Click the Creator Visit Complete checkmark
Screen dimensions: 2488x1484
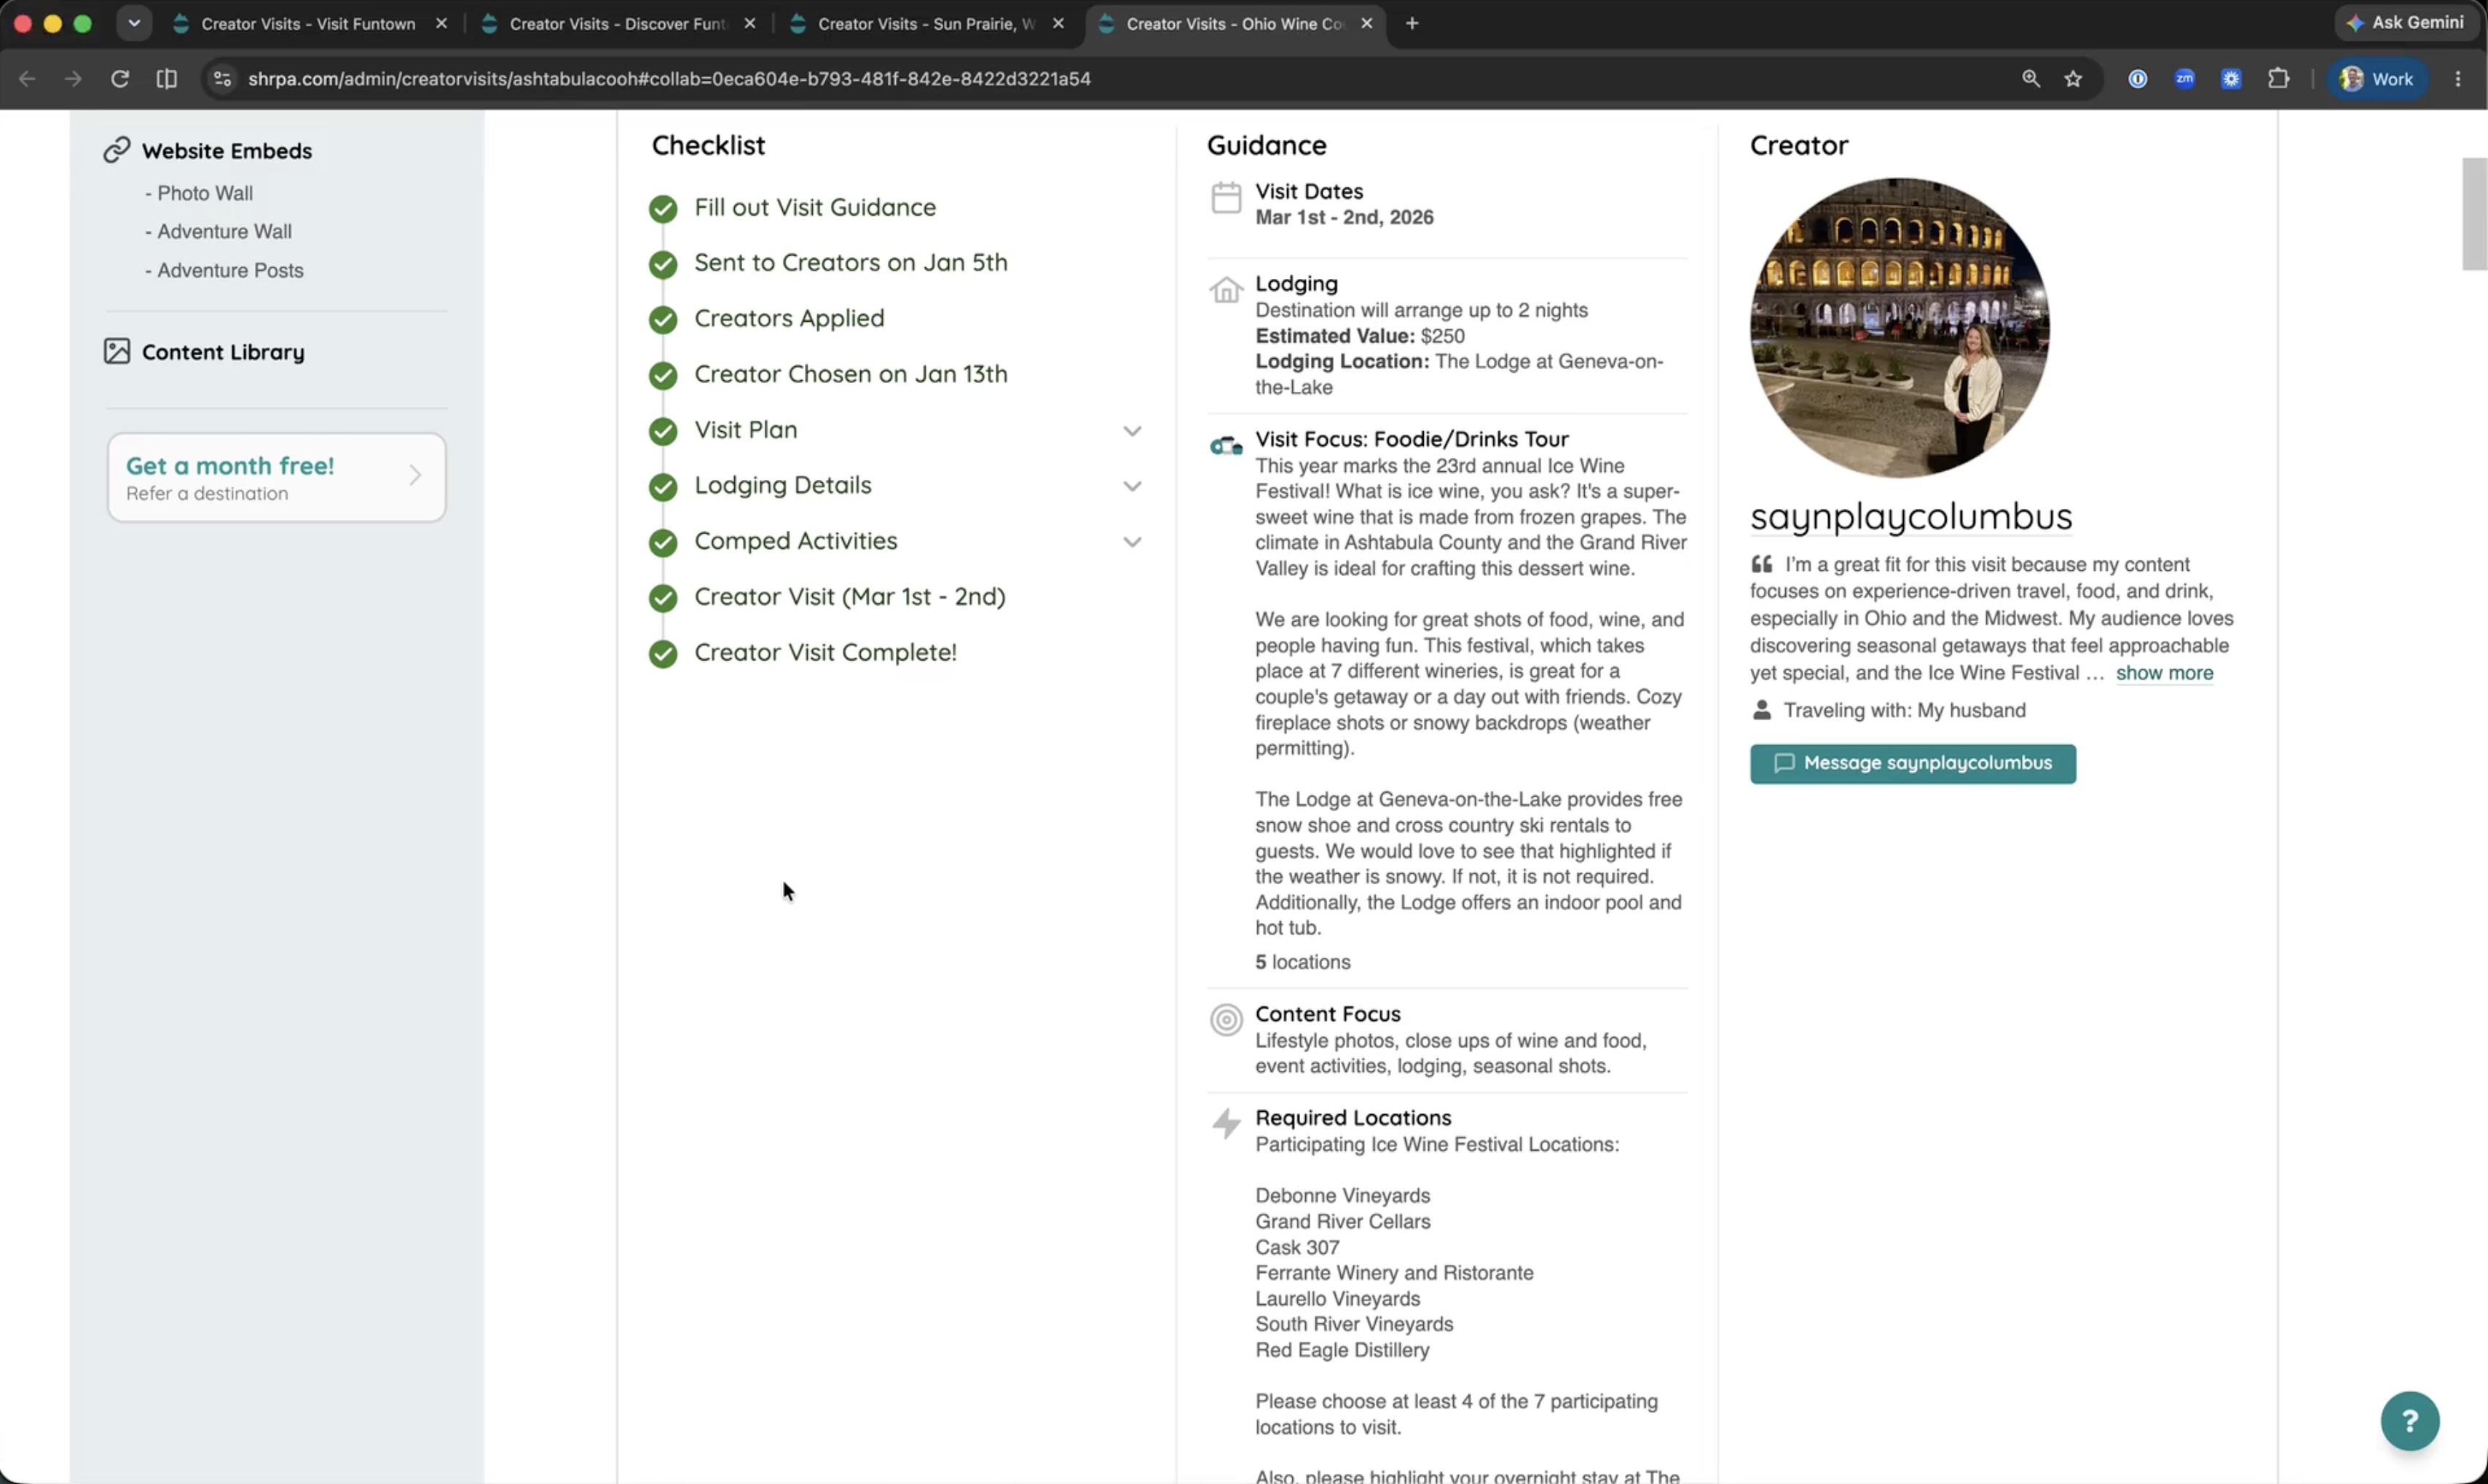point(663,653)
